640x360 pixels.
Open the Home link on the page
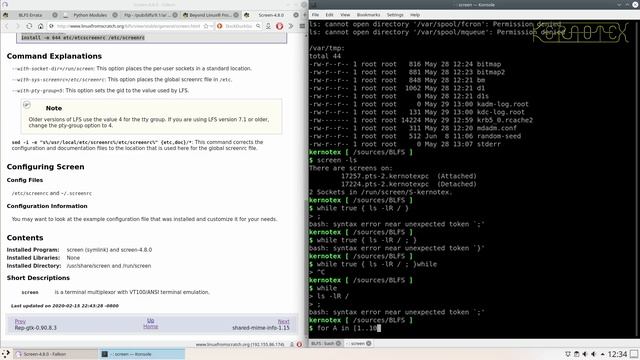coord(151,326)
